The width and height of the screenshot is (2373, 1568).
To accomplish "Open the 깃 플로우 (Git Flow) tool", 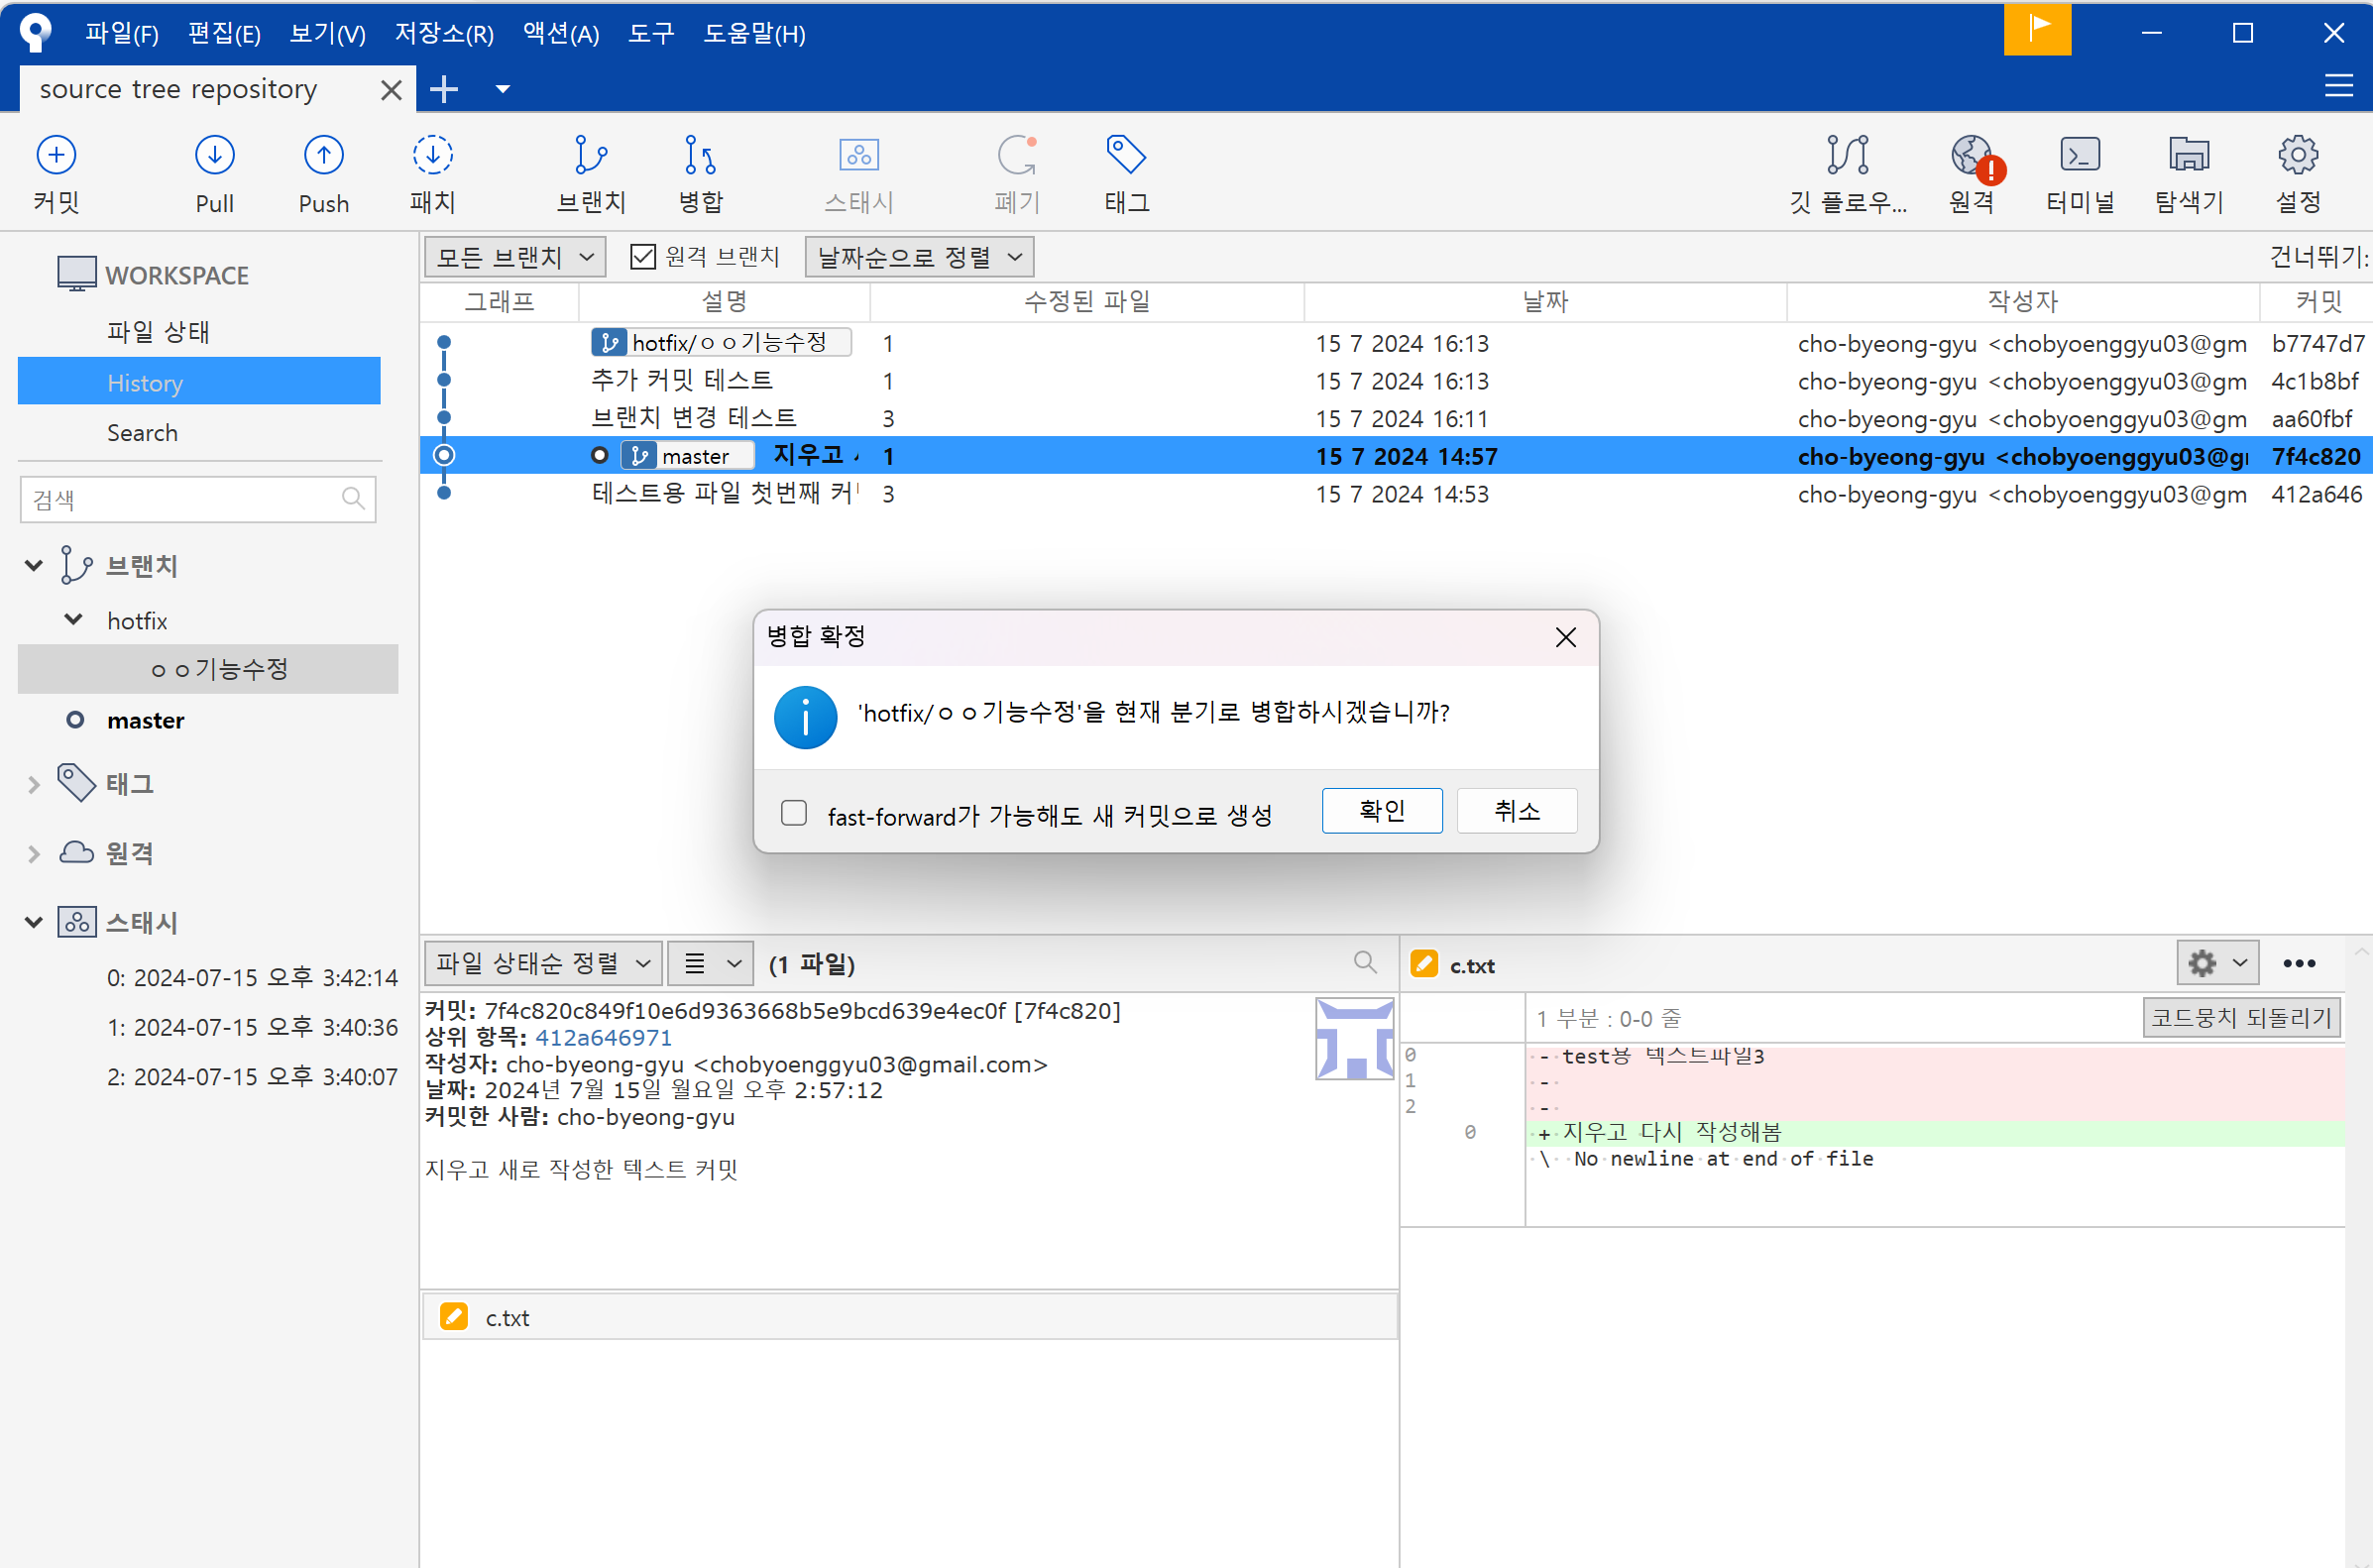I will [x=1847, y=173].
